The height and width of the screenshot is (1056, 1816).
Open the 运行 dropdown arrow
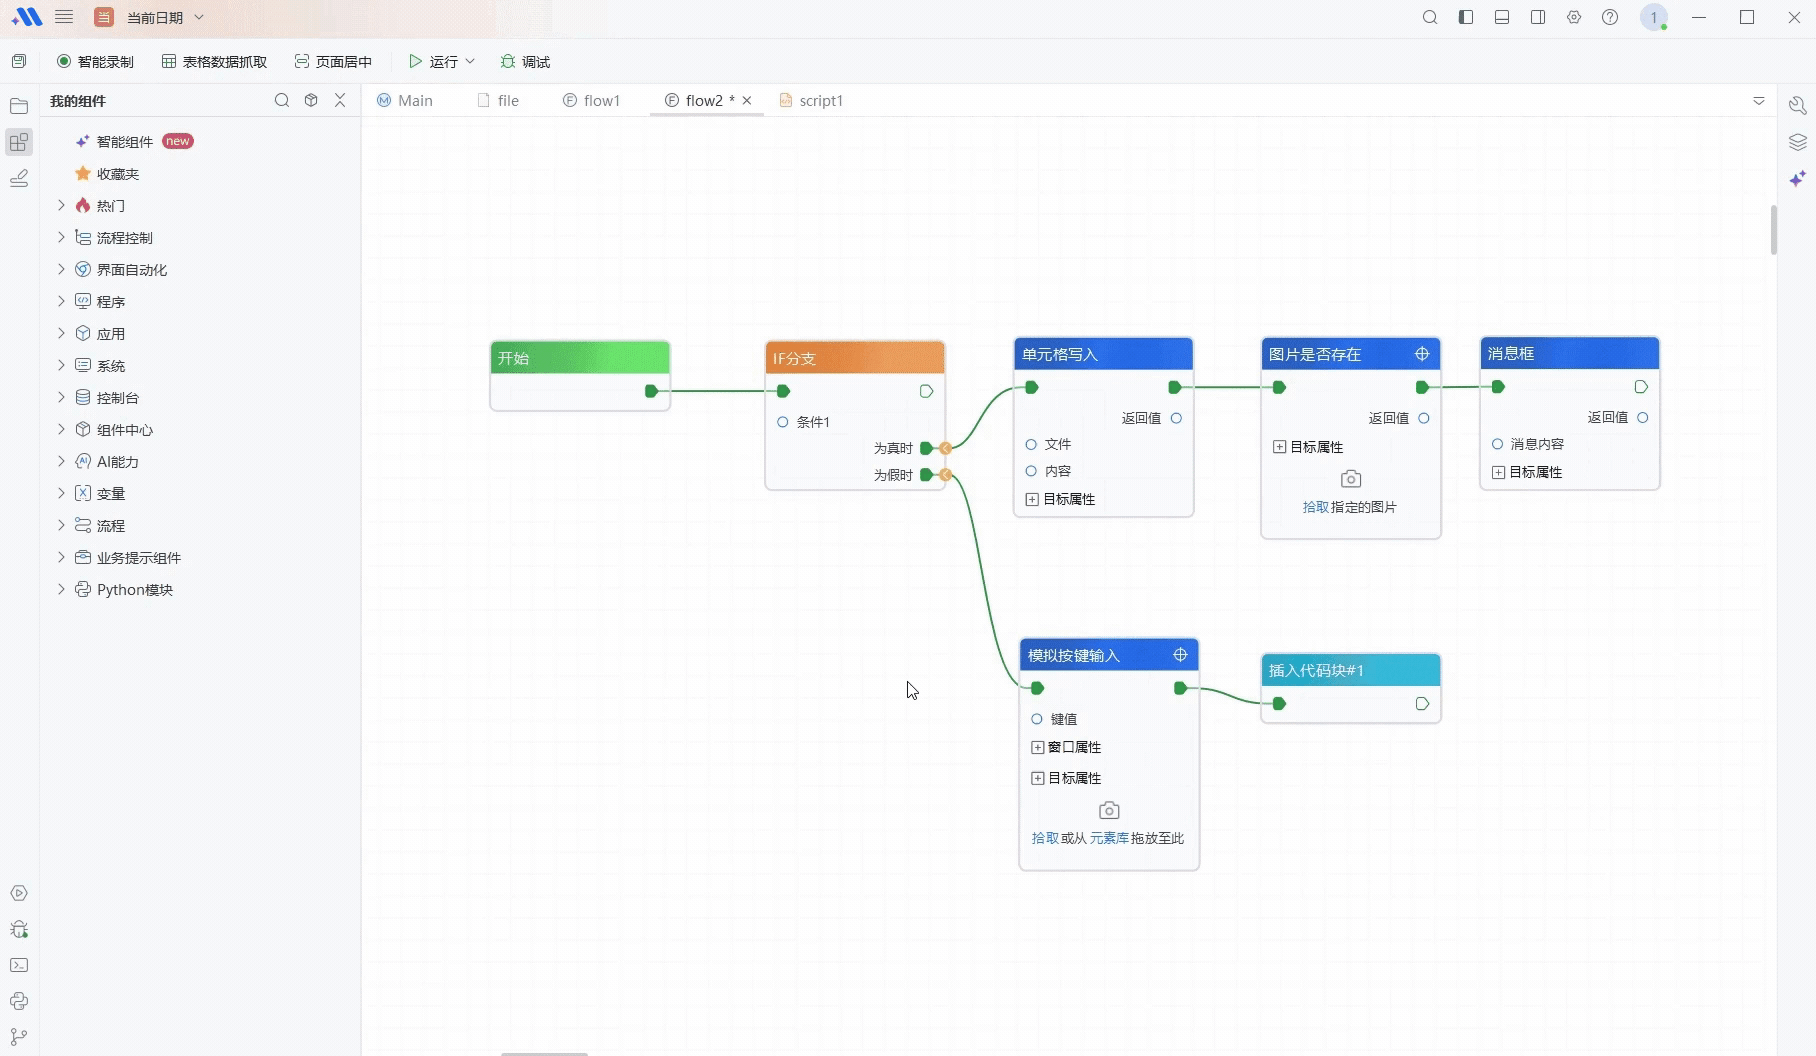point(470,62)
